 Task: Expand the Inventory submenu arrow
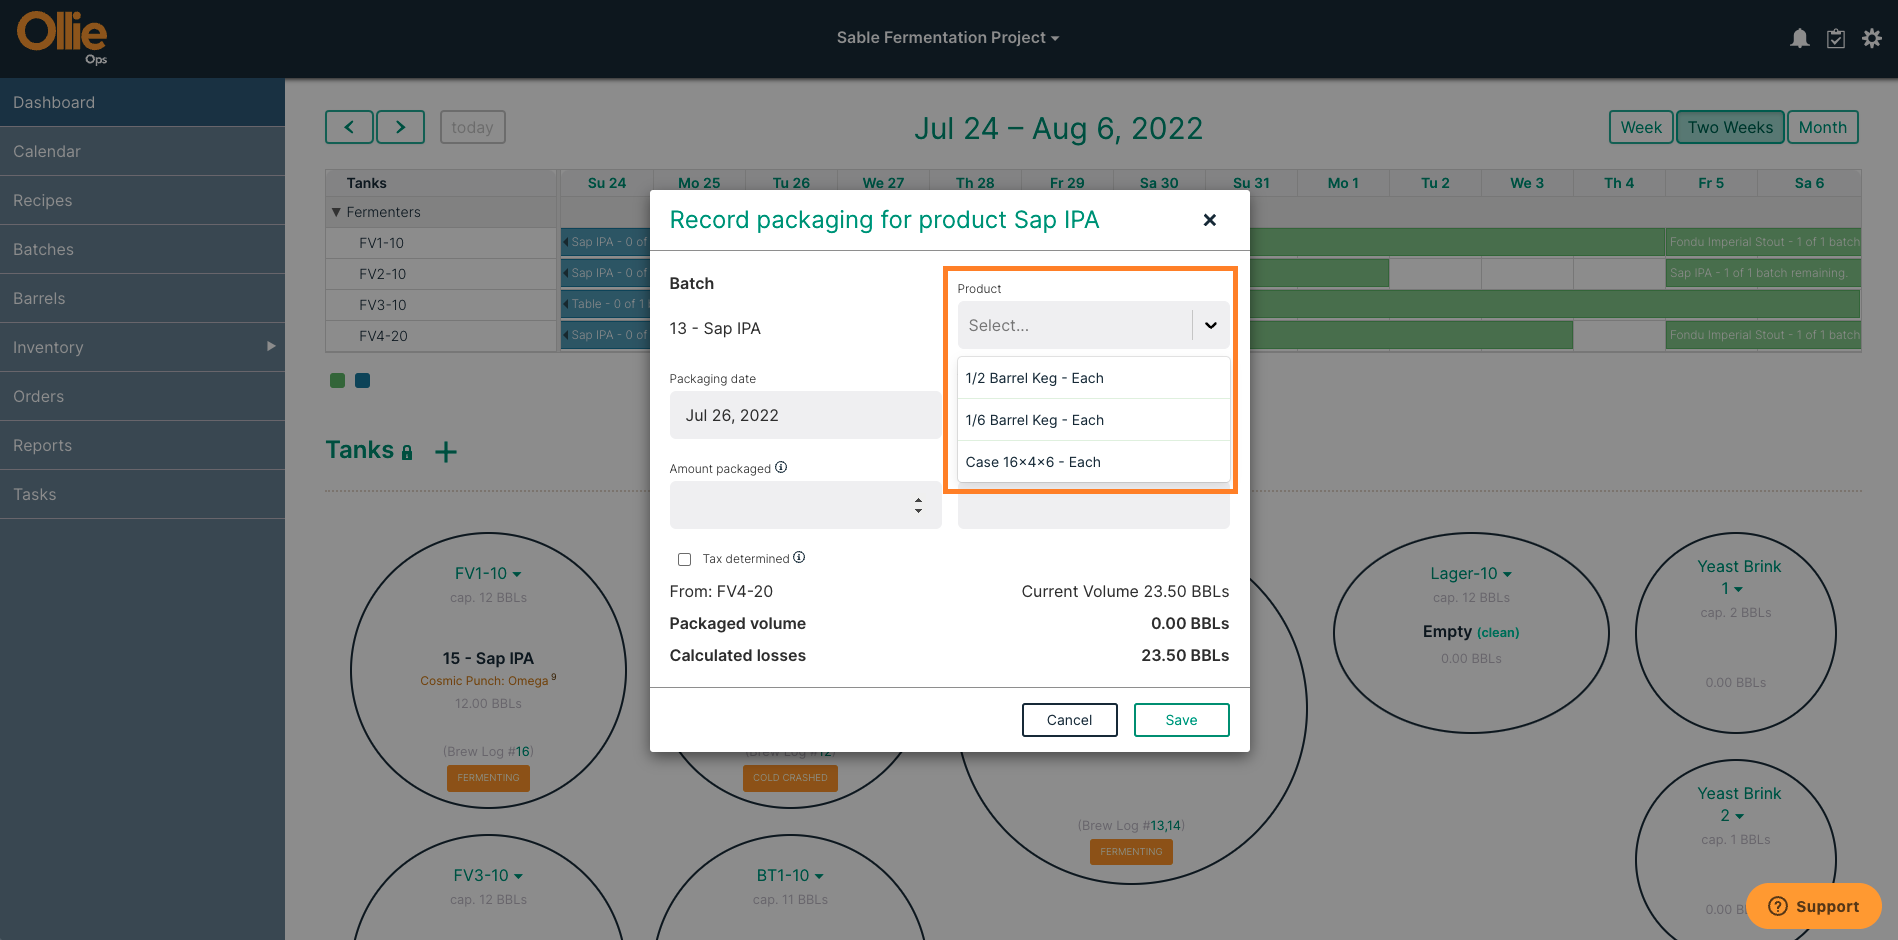271,346
